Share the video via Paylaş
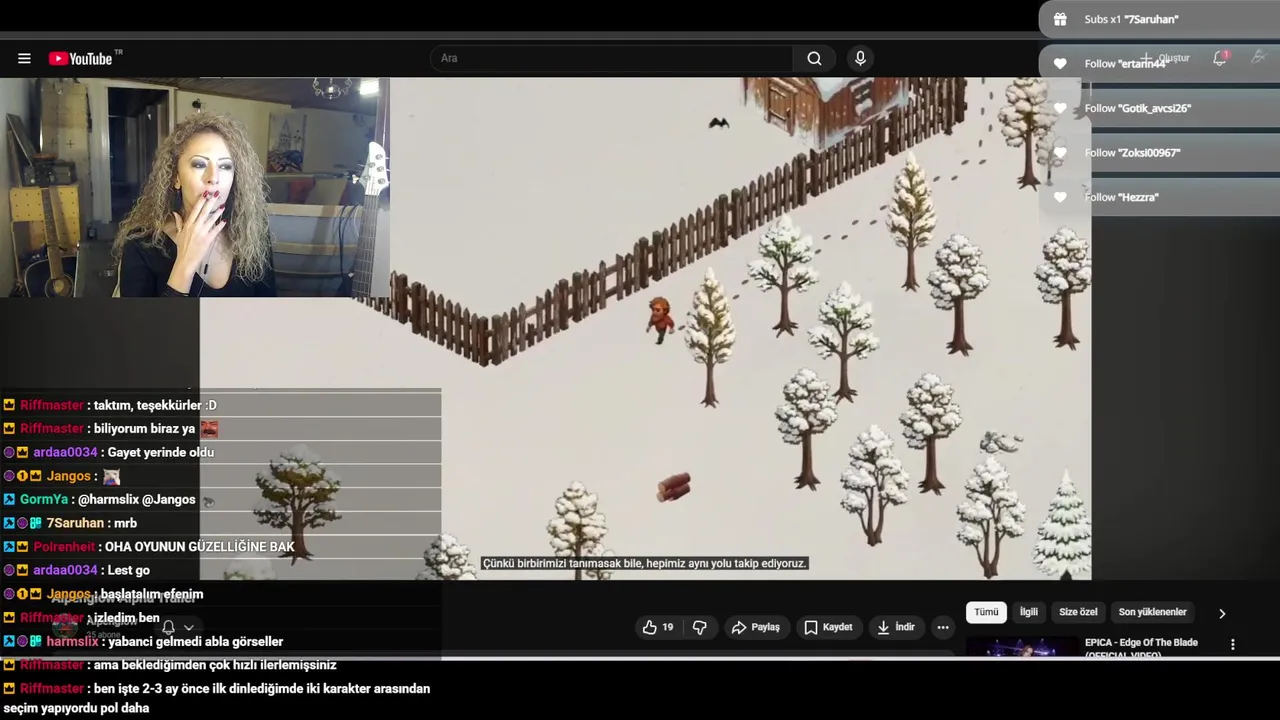Image resolution: width=1280 pixels, height=720 pixels. pyautogui.click(x=756, y=627)
